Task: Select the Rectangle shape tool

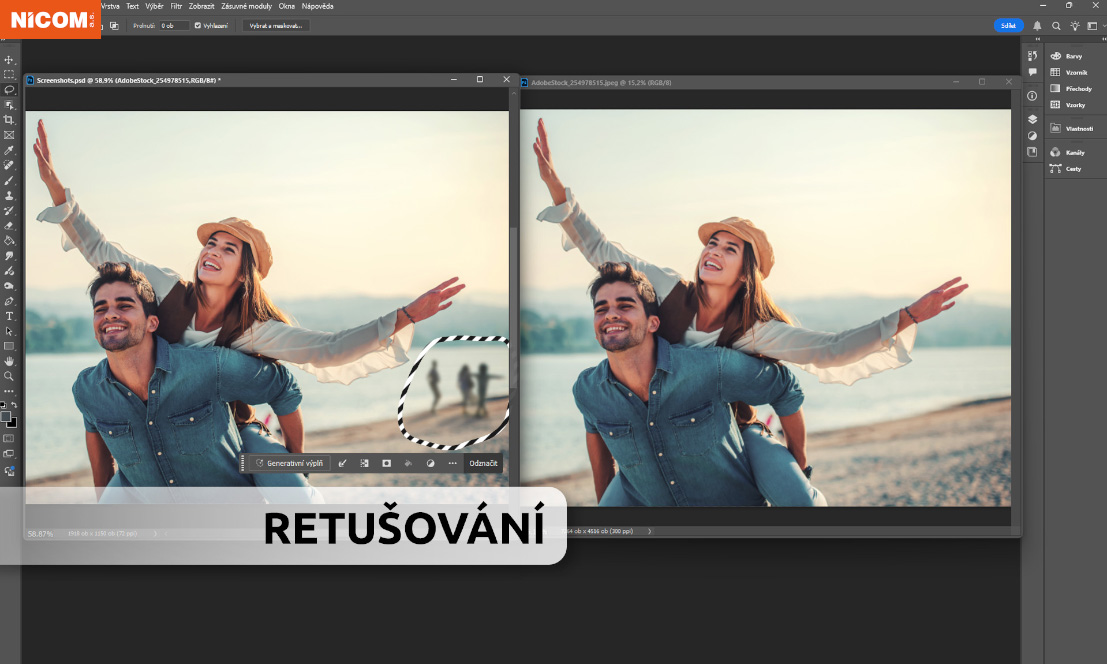Action: 9,346
